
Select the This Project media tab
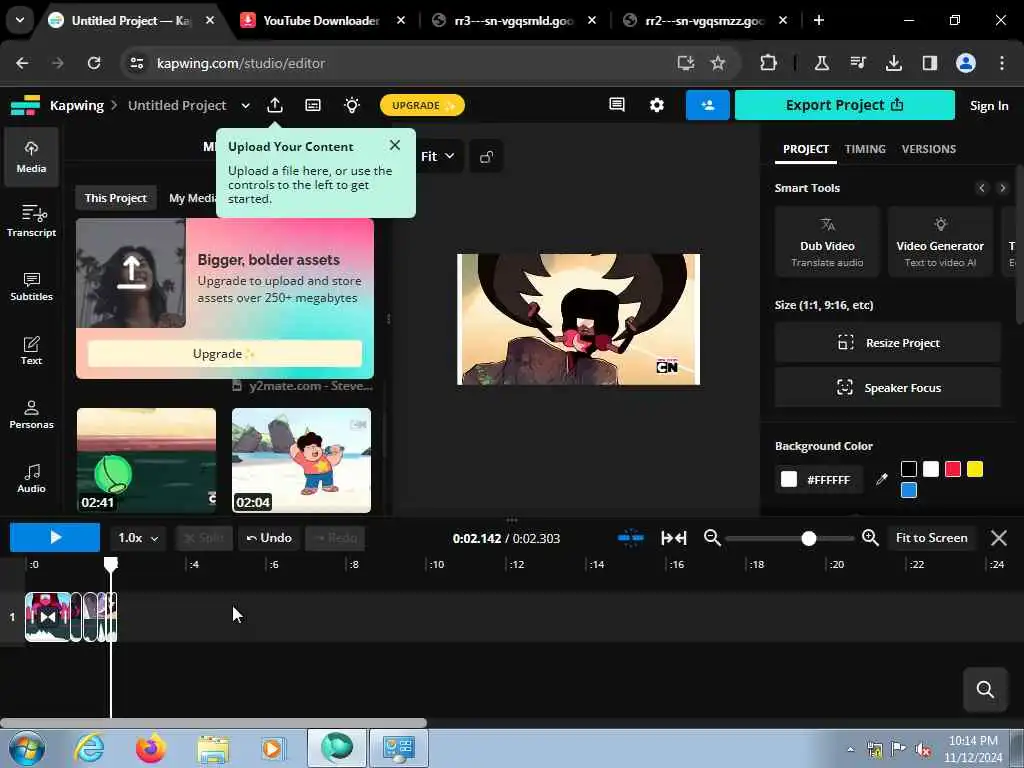coord(116,198)
